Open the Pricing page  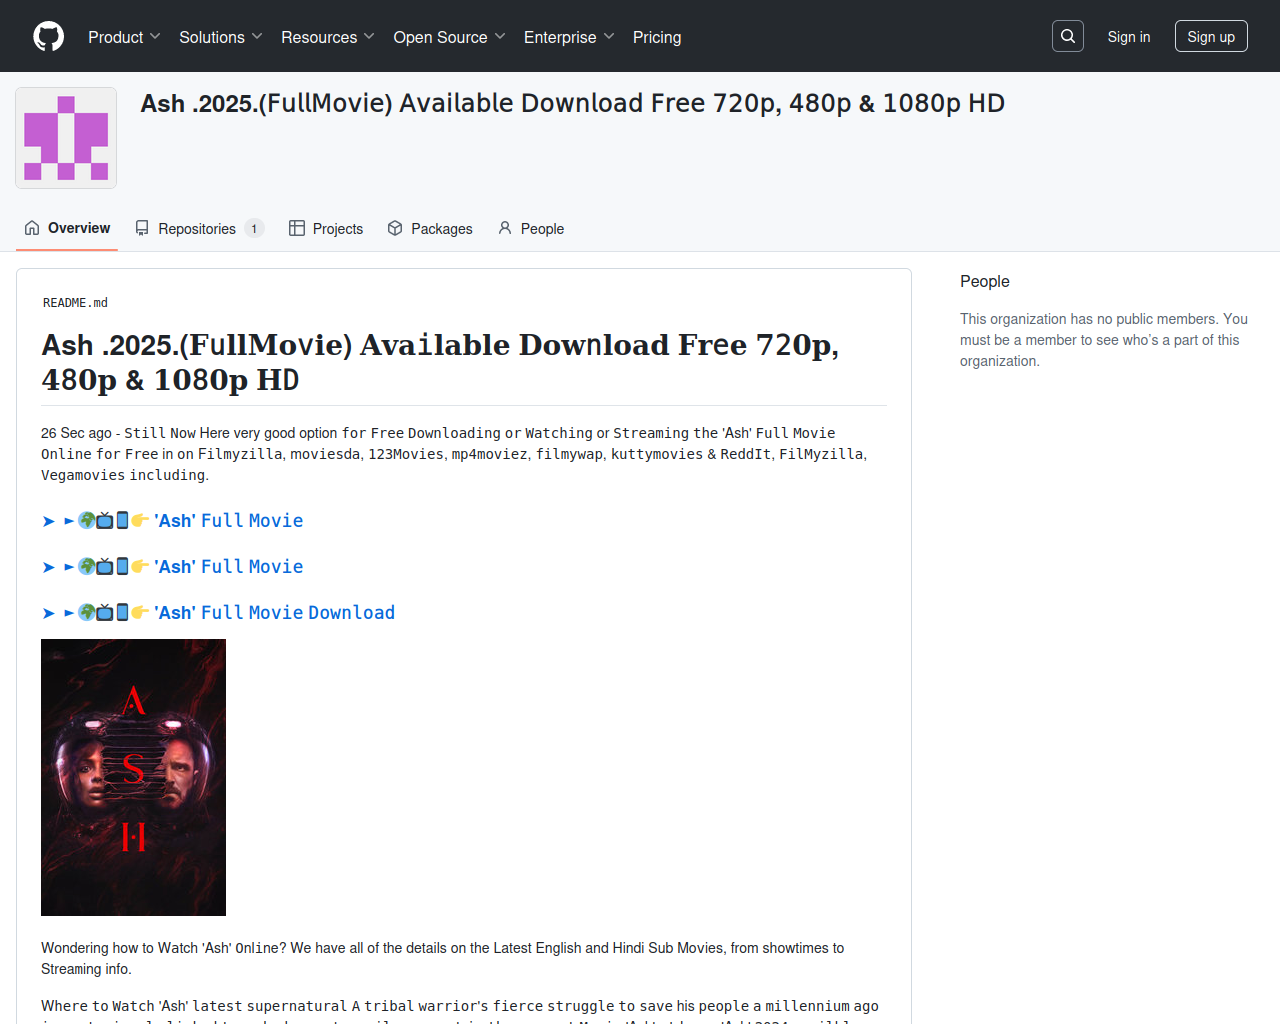657,37
